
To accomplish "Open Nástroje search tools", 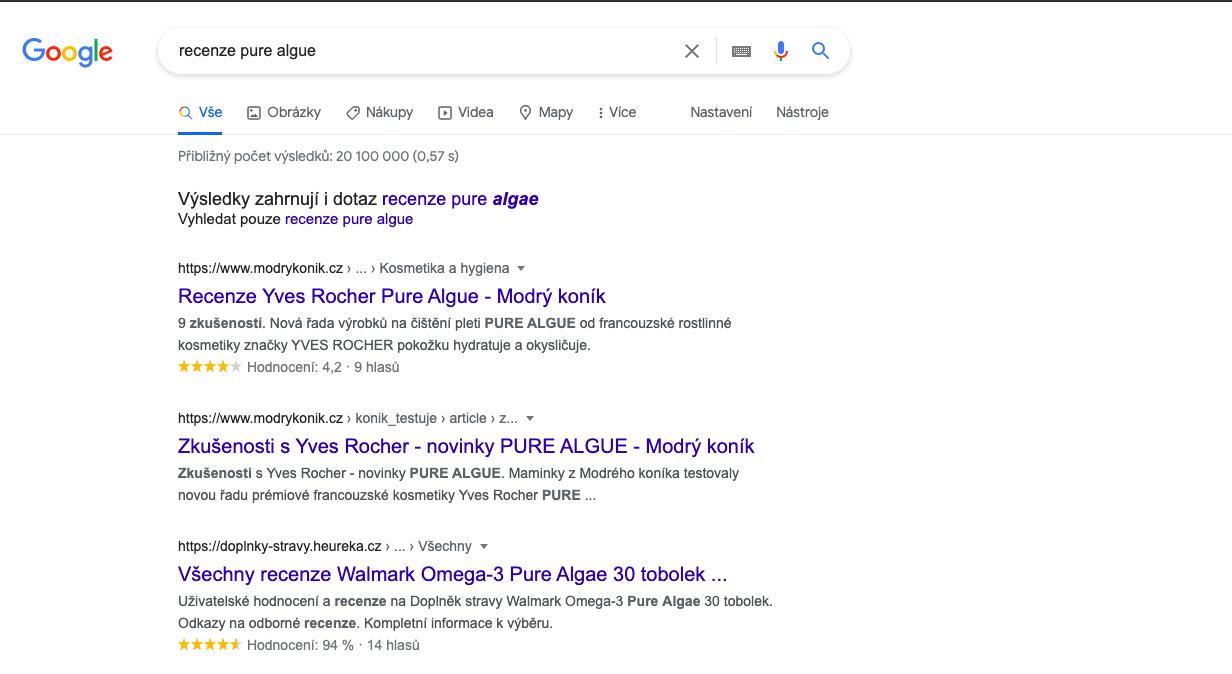I will 802,112.
